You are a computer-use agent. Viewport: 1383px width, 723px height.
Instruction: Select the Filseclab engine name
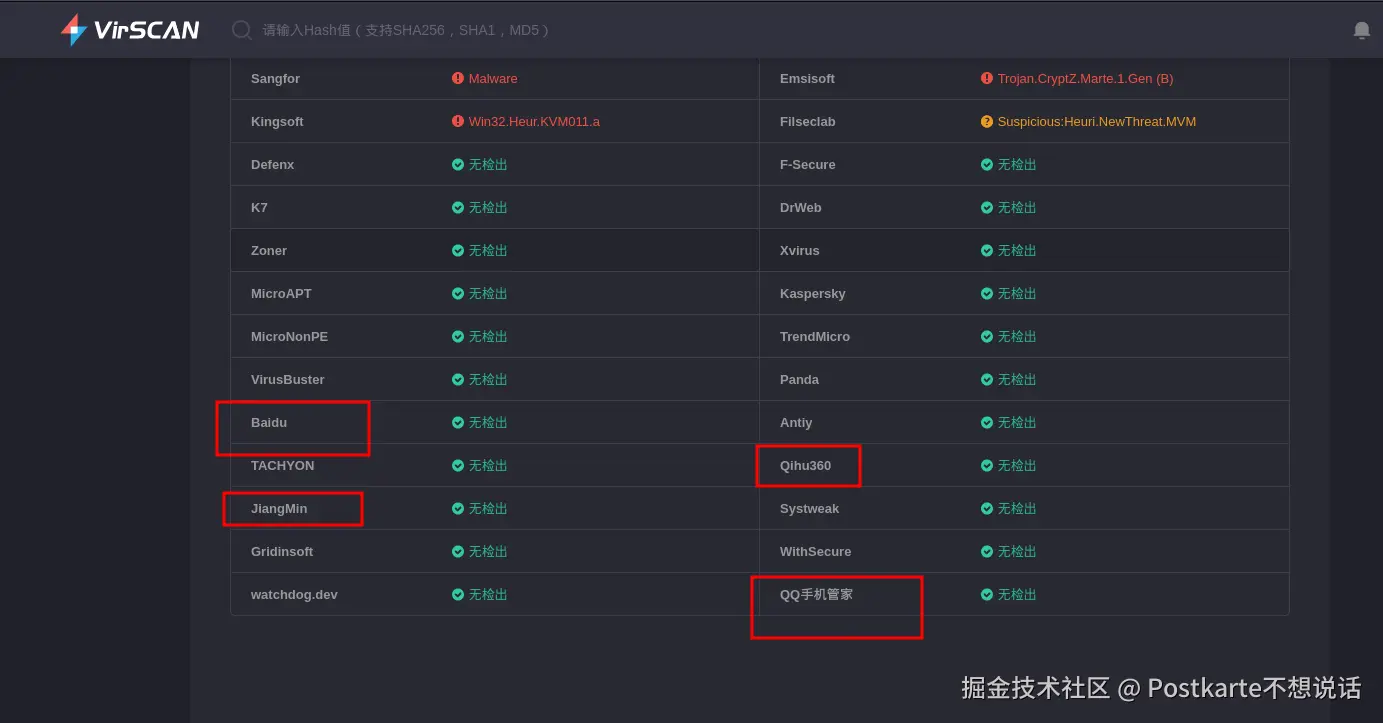(807, 121)
